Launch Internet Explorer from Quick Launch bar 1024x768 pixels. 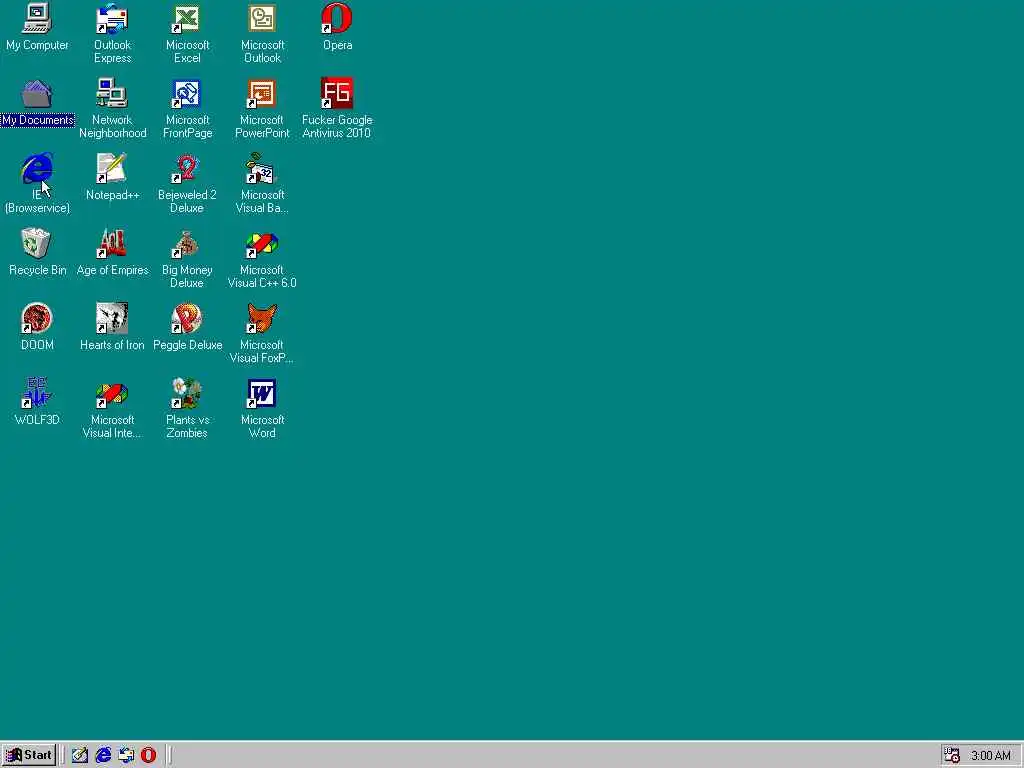pos(103,755)
